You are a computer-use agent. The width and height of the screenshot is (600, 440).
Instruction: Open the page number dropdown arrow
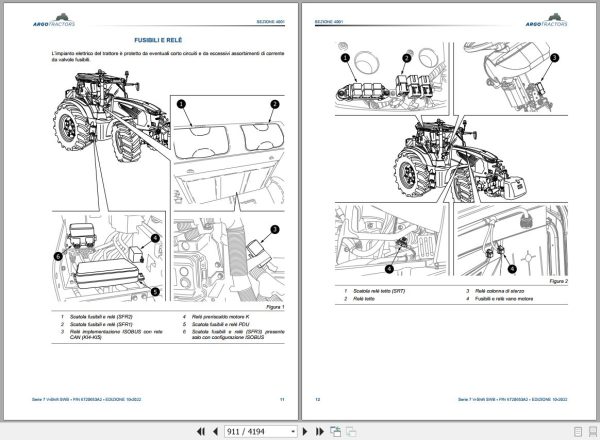tap(293, 432)
